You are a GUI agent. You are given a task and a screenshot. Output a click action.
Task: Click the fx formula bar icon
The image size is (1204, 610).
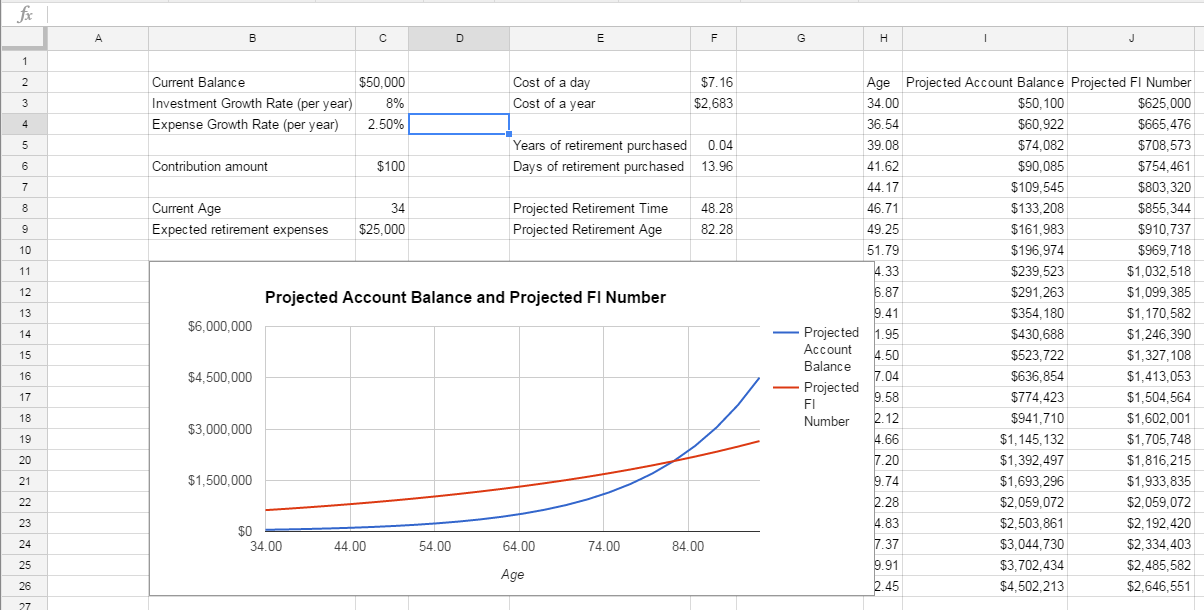14,13
